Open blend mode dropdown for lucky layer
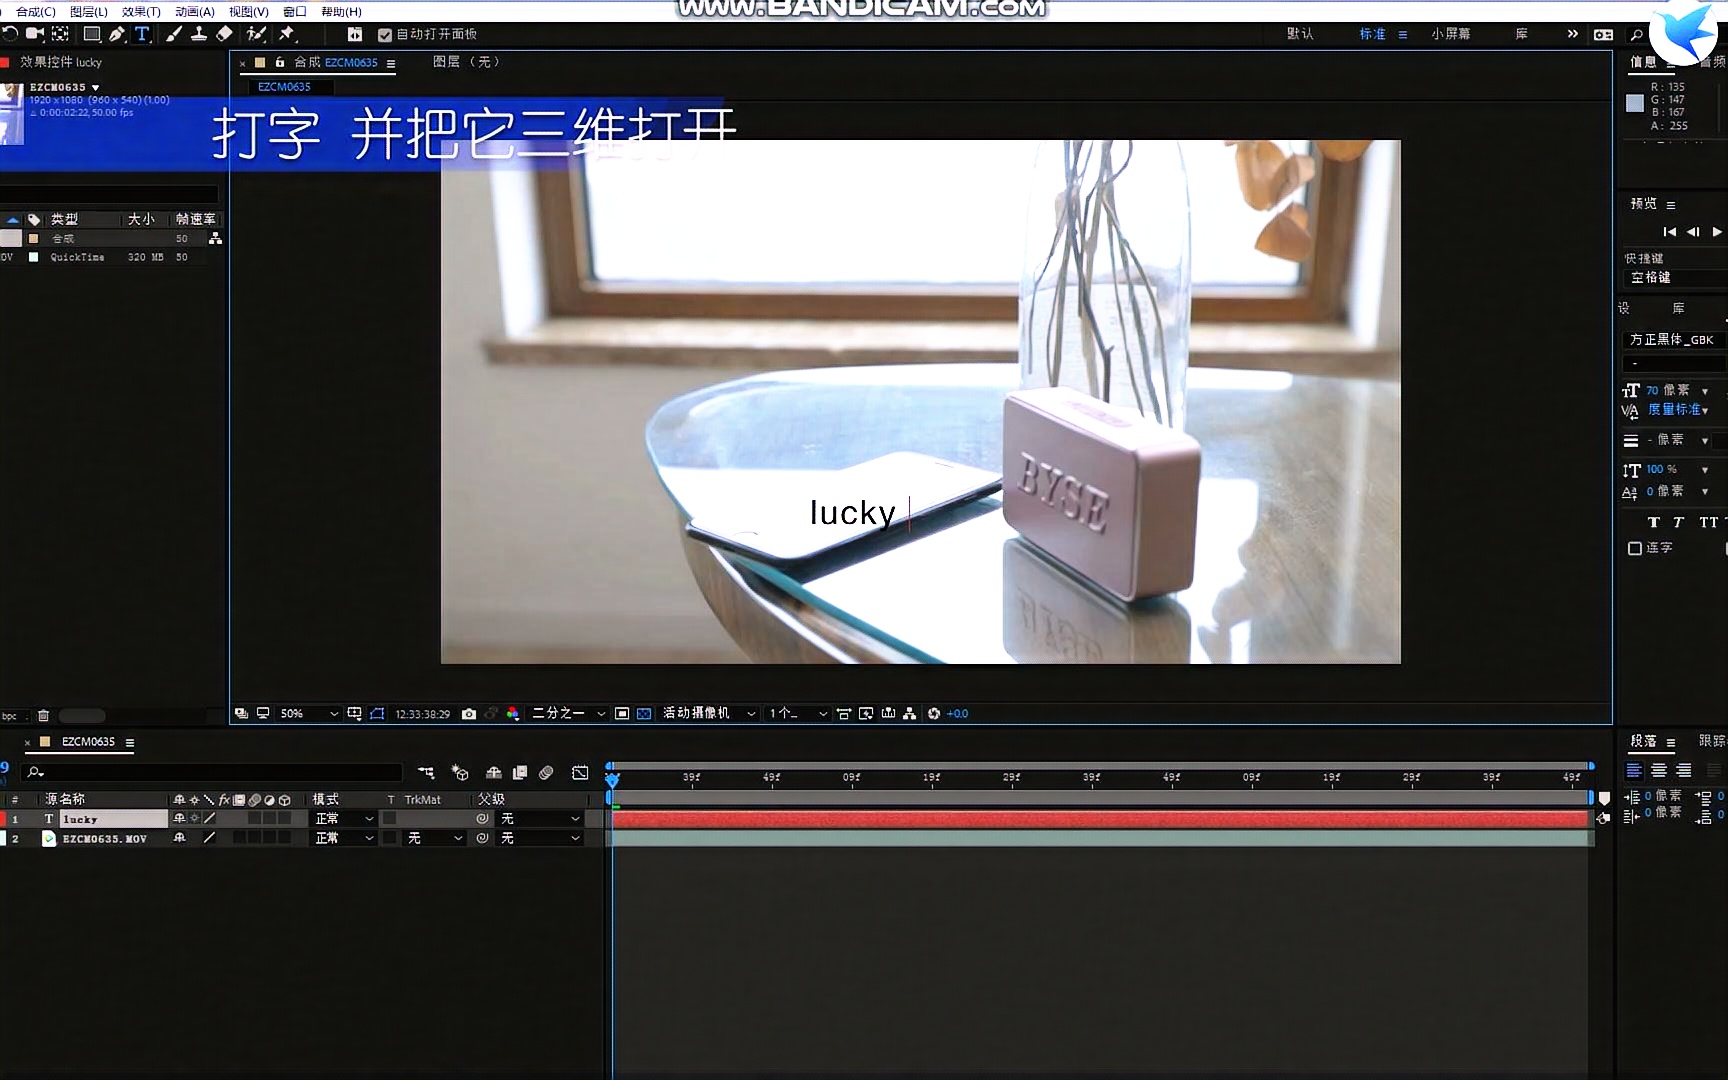The image size is (1728, 1080). (x=344, y=819)
